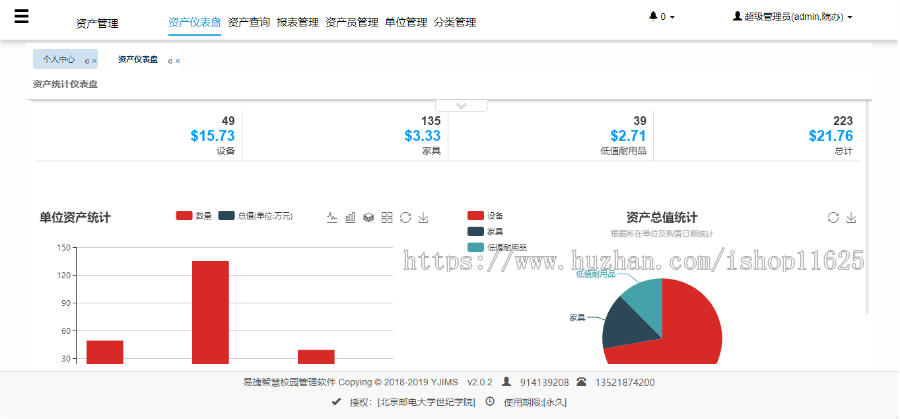
Task: Toggle the 家具 pie legend item
Action: tap(486, 232)
